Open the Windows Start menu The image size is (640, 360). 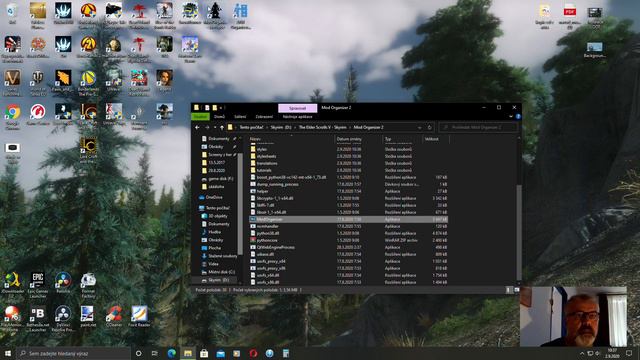point(8,353)
